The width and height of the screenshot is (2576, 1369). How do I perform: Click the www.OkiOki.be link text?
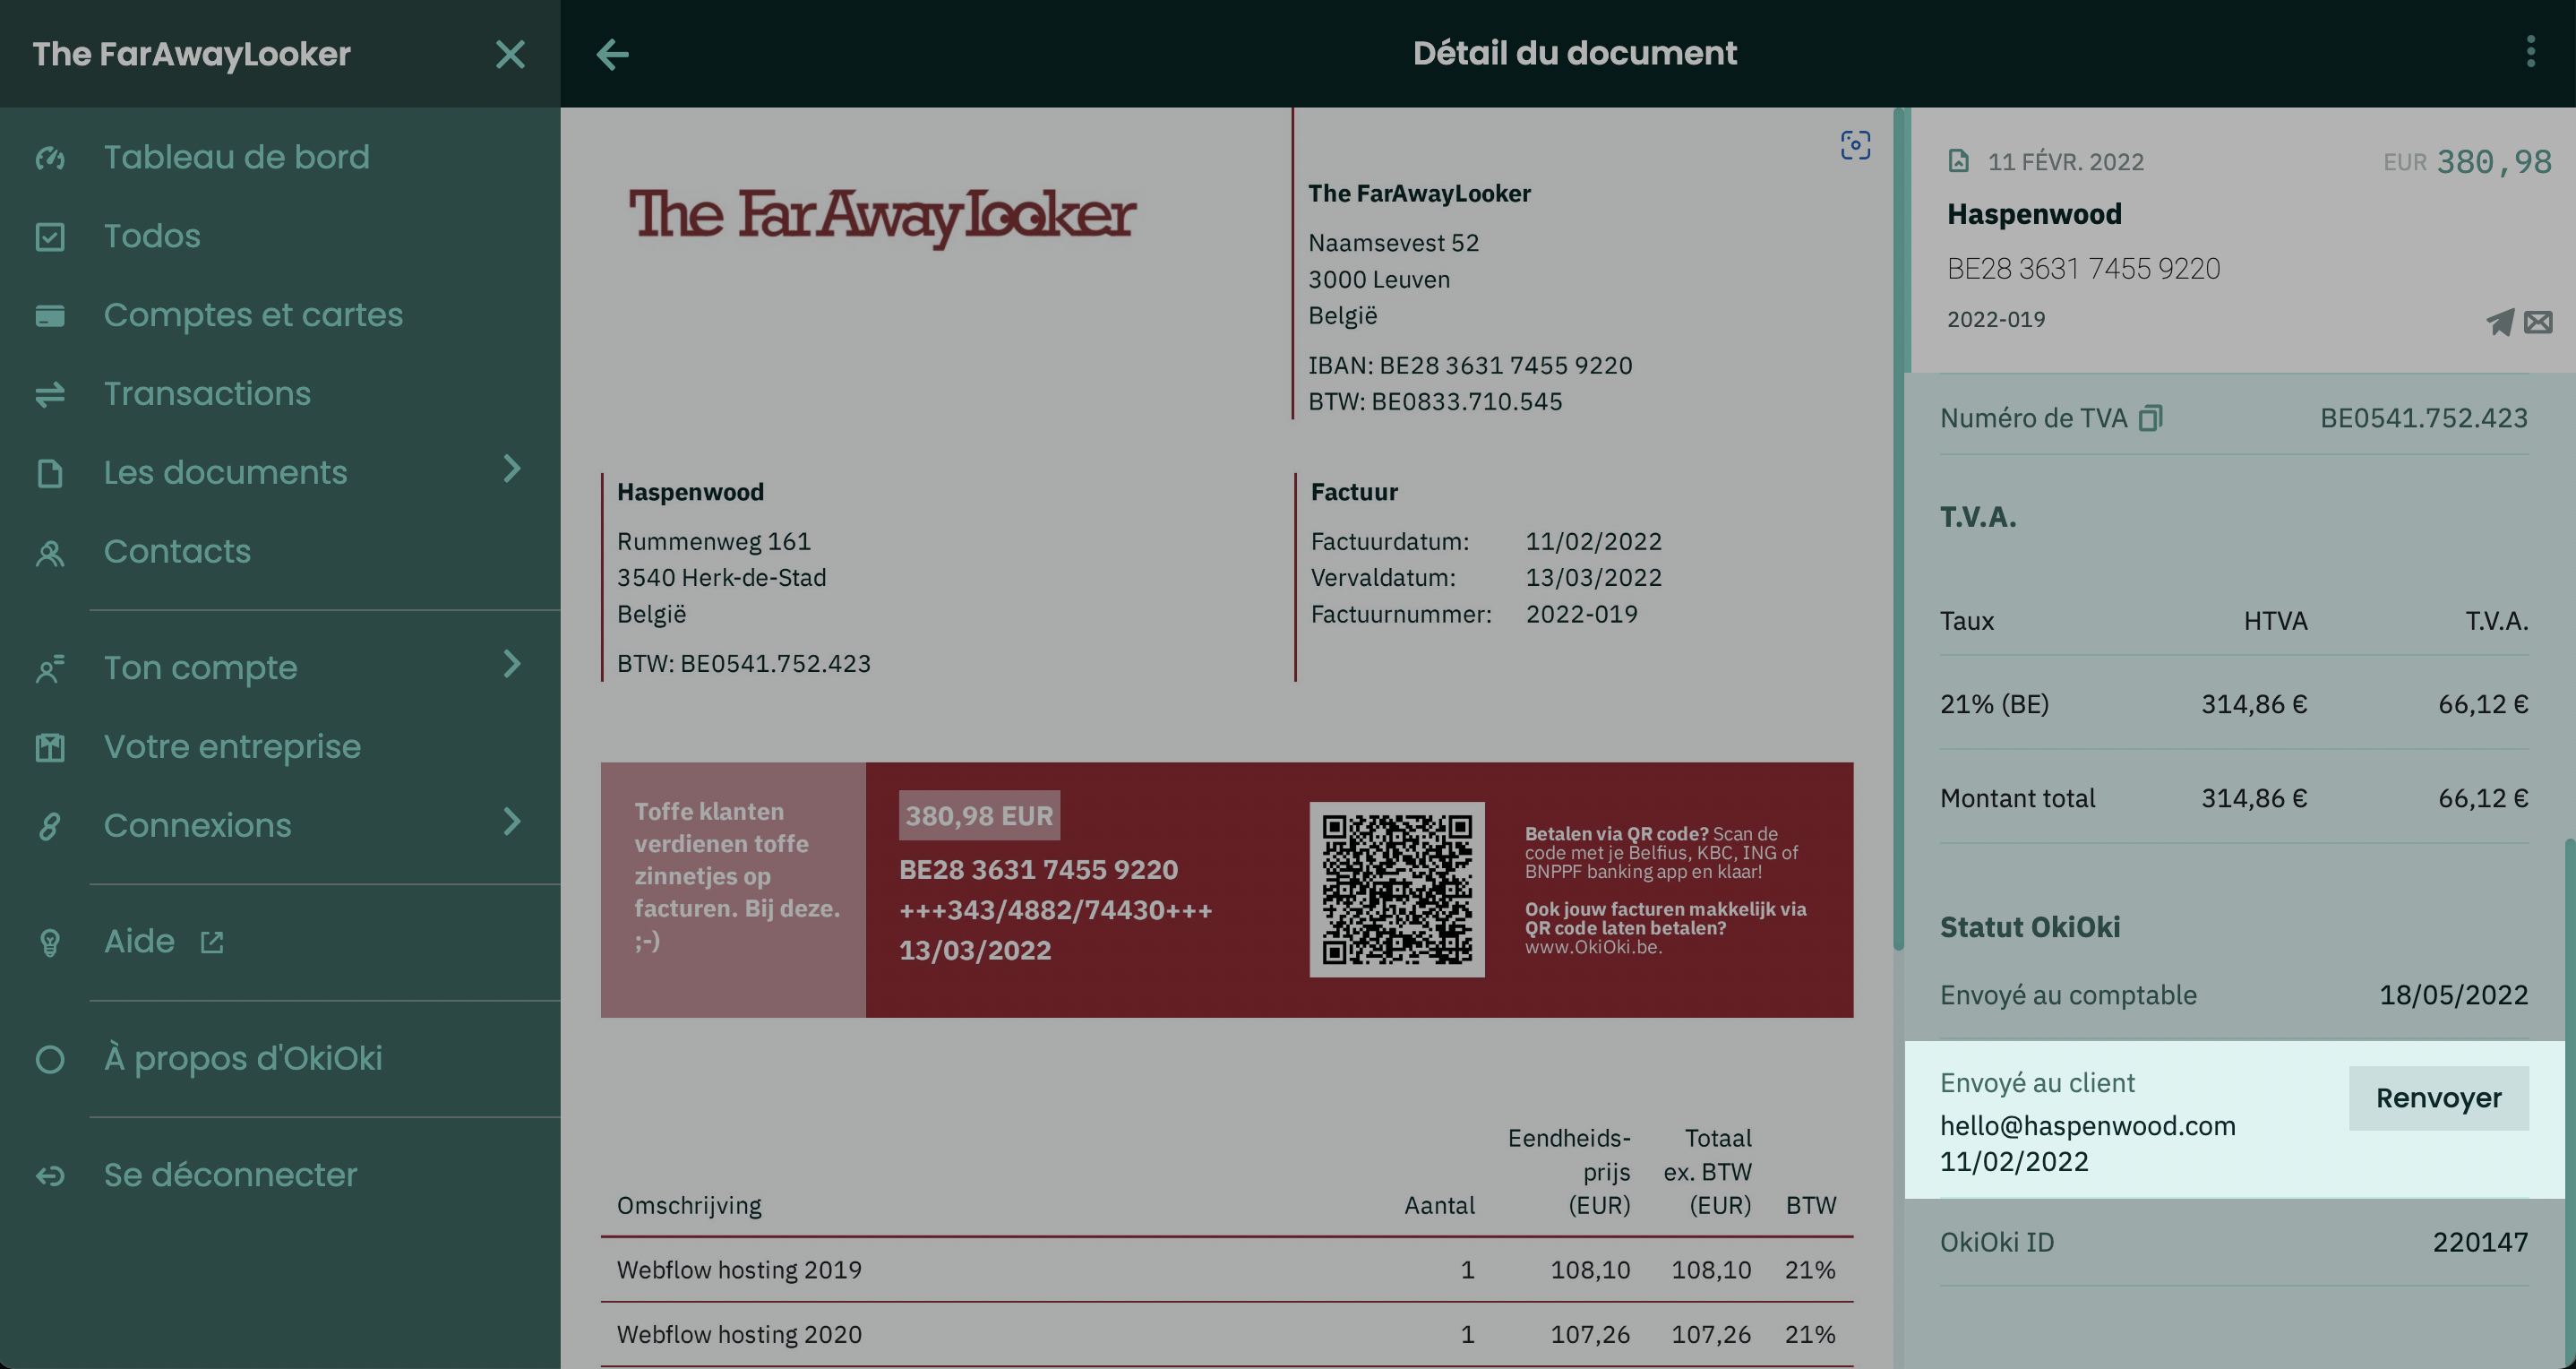[x=1593, y=947]
